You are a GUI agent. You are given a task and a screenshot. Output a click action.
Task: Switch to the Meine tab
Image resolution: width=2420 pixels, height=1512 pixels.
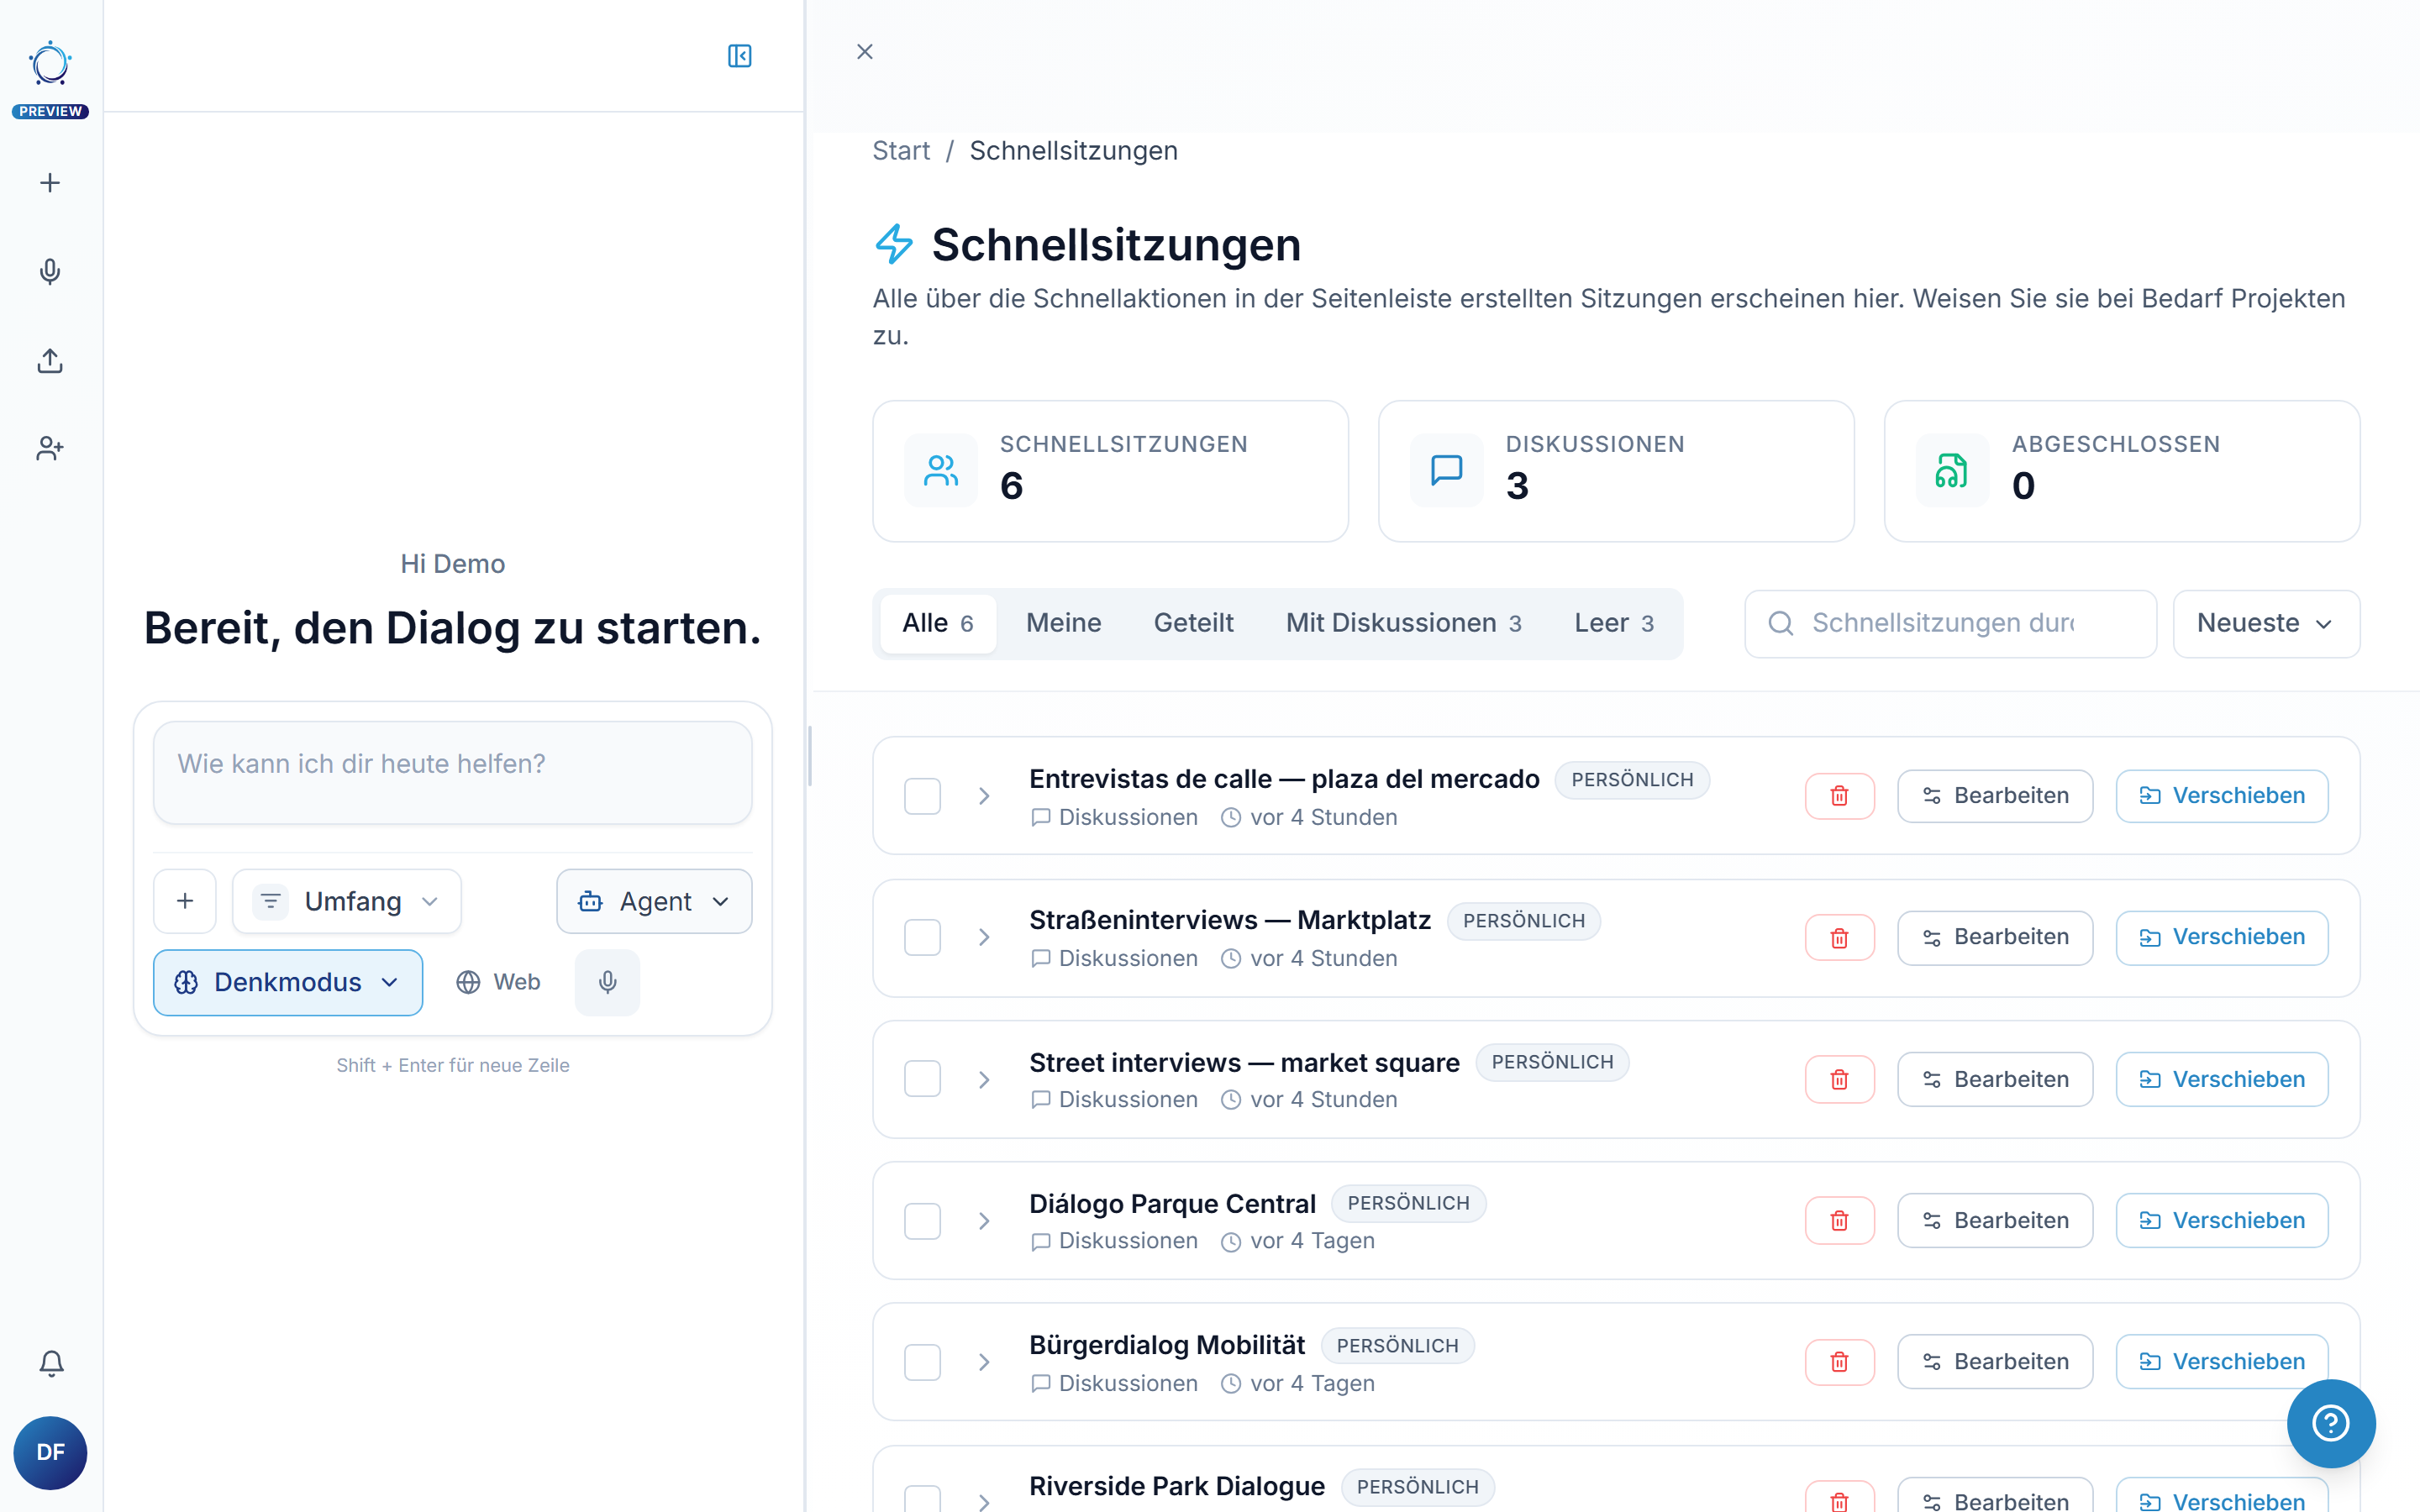1063,623
